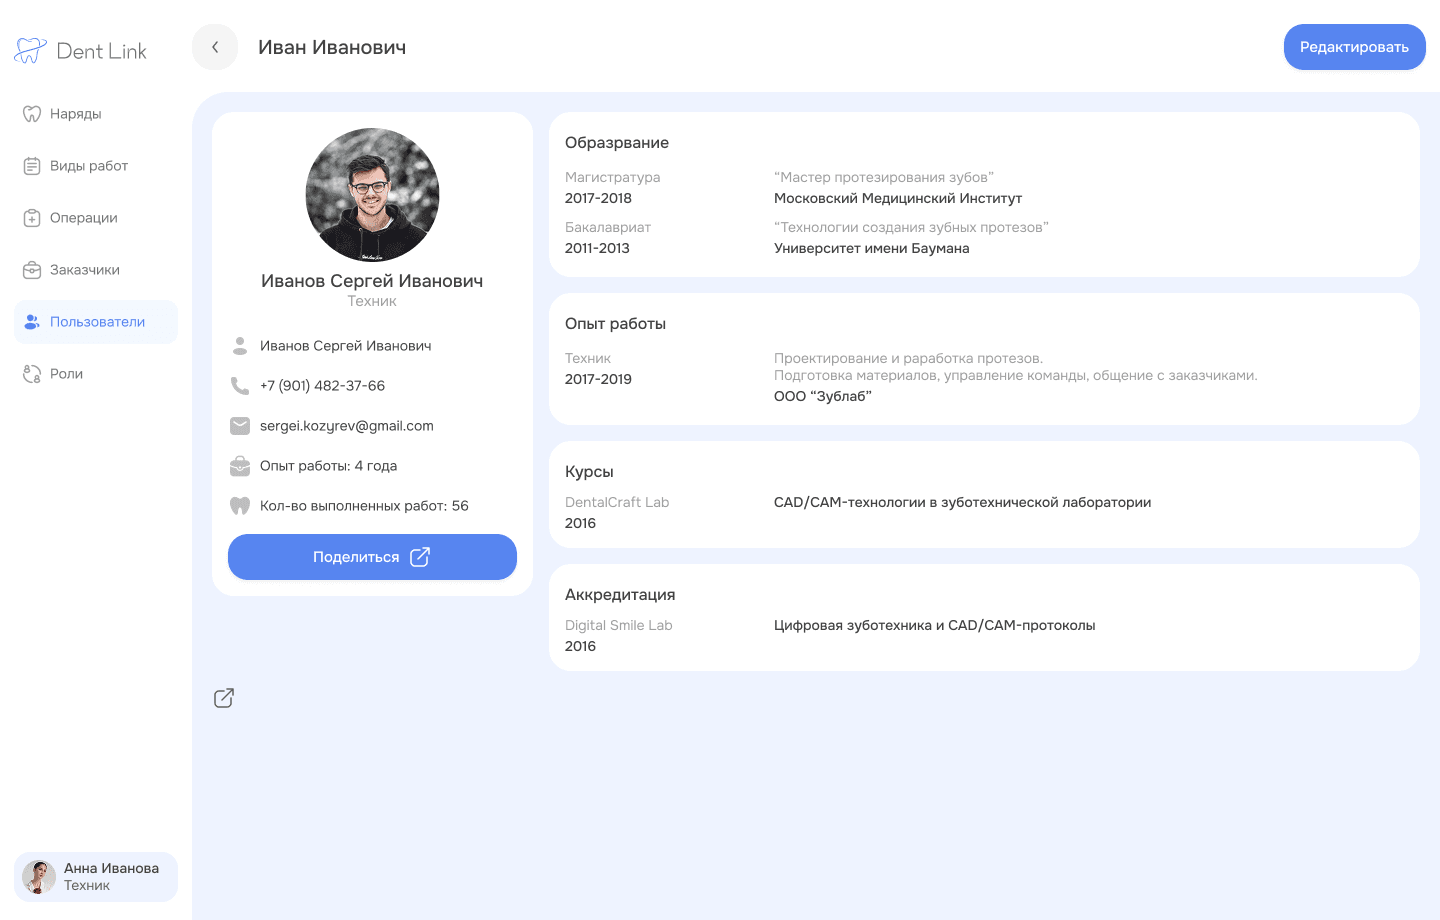
Task: Open the Наряды menu item
Action: (96, 114)
